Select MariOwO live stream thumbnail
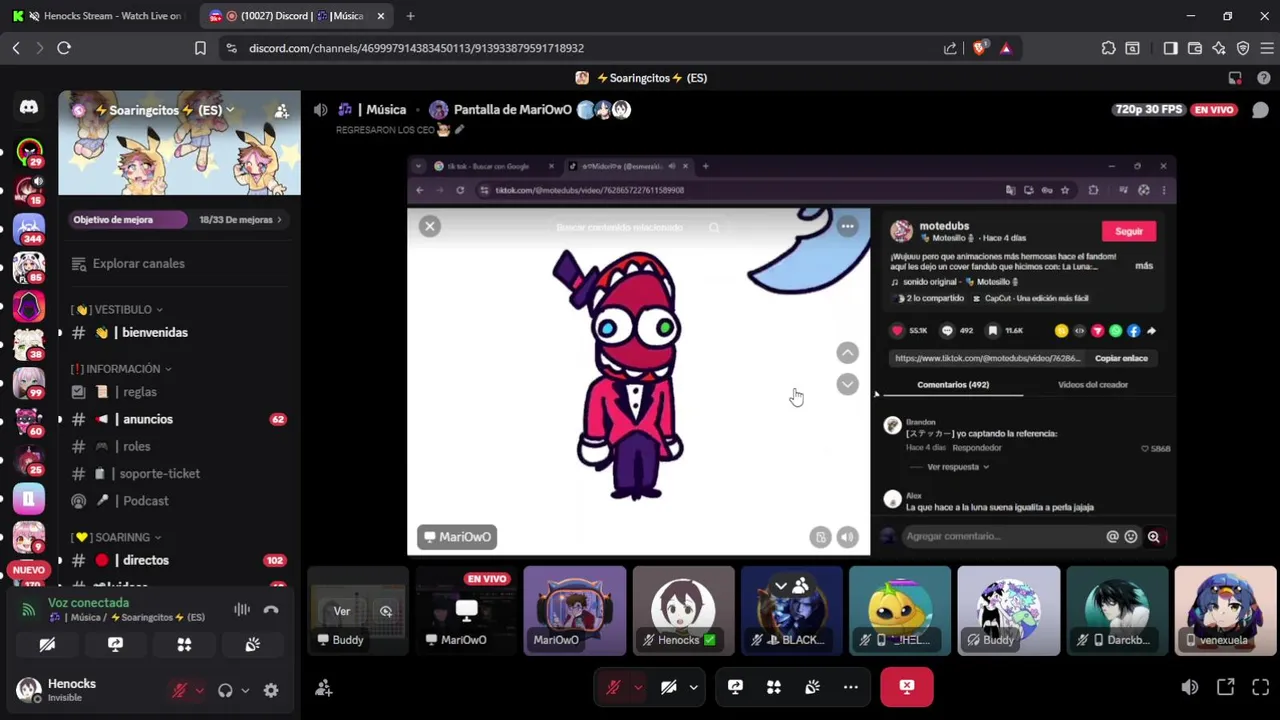 pos(466,611)
